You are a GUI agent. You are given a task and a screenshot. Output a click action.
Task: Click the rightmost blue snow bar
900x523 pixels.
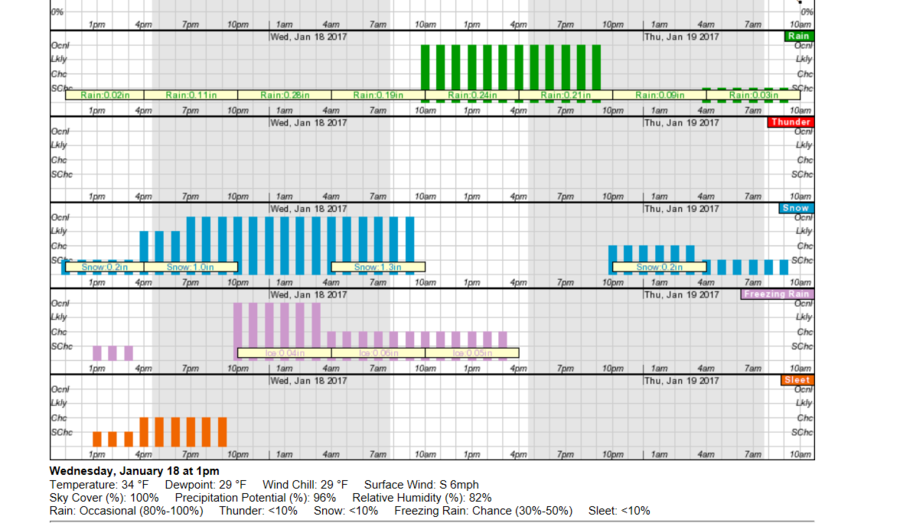pyautogui.click(x=783, y=267)
